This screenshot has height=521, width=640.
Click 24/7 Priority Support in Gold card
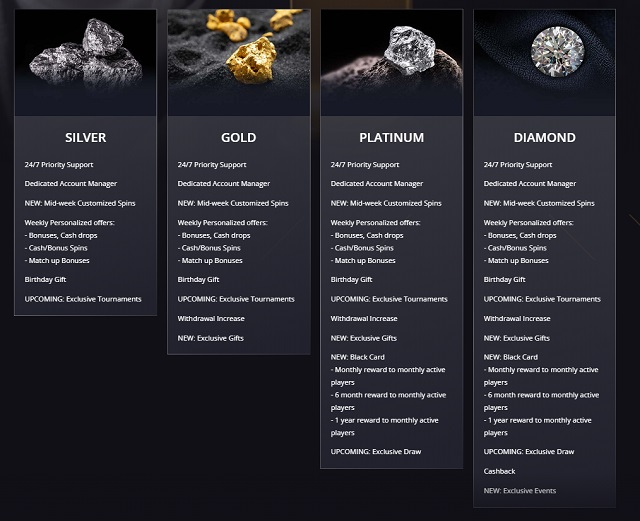(212, 165)
